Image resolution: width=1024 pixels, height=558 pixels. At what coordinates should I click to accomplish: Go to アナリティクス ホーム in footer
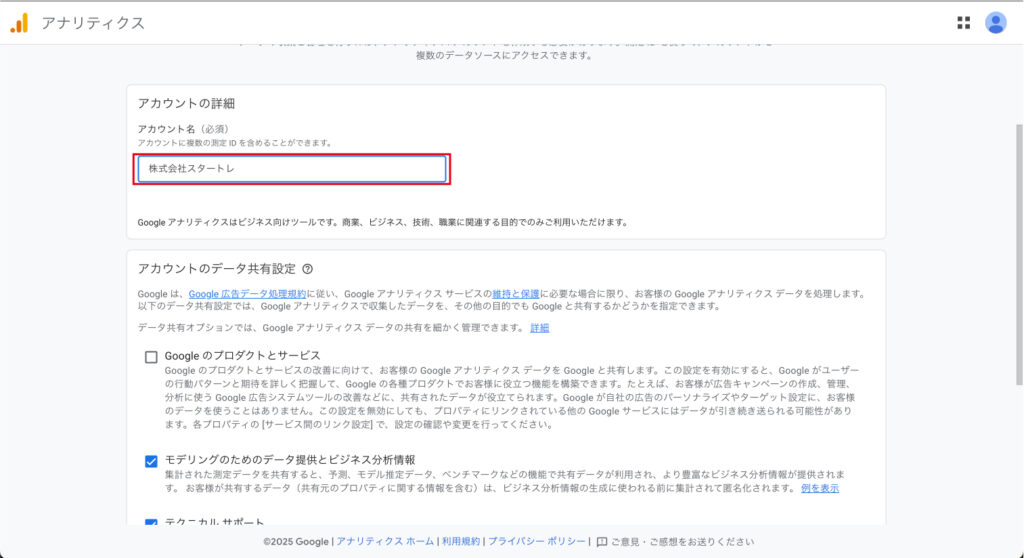click(385, 542)
